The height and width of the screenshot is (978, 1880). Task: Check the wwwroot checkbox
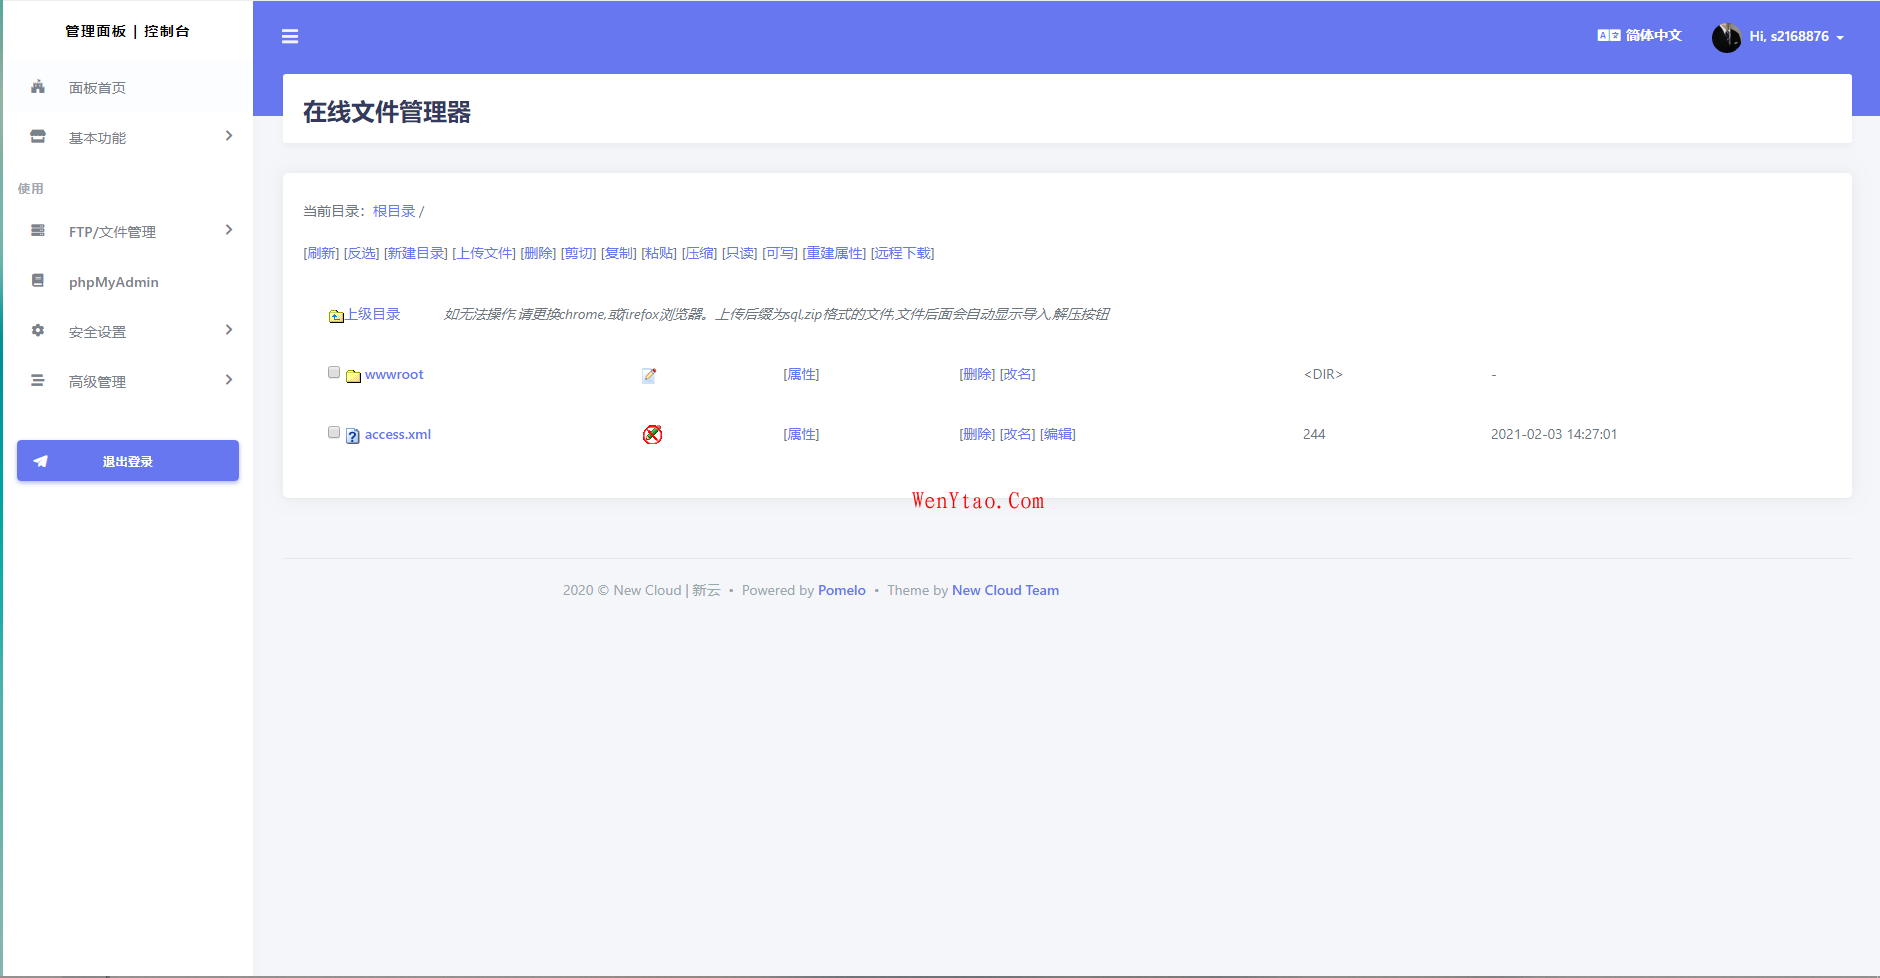point(334,372)
